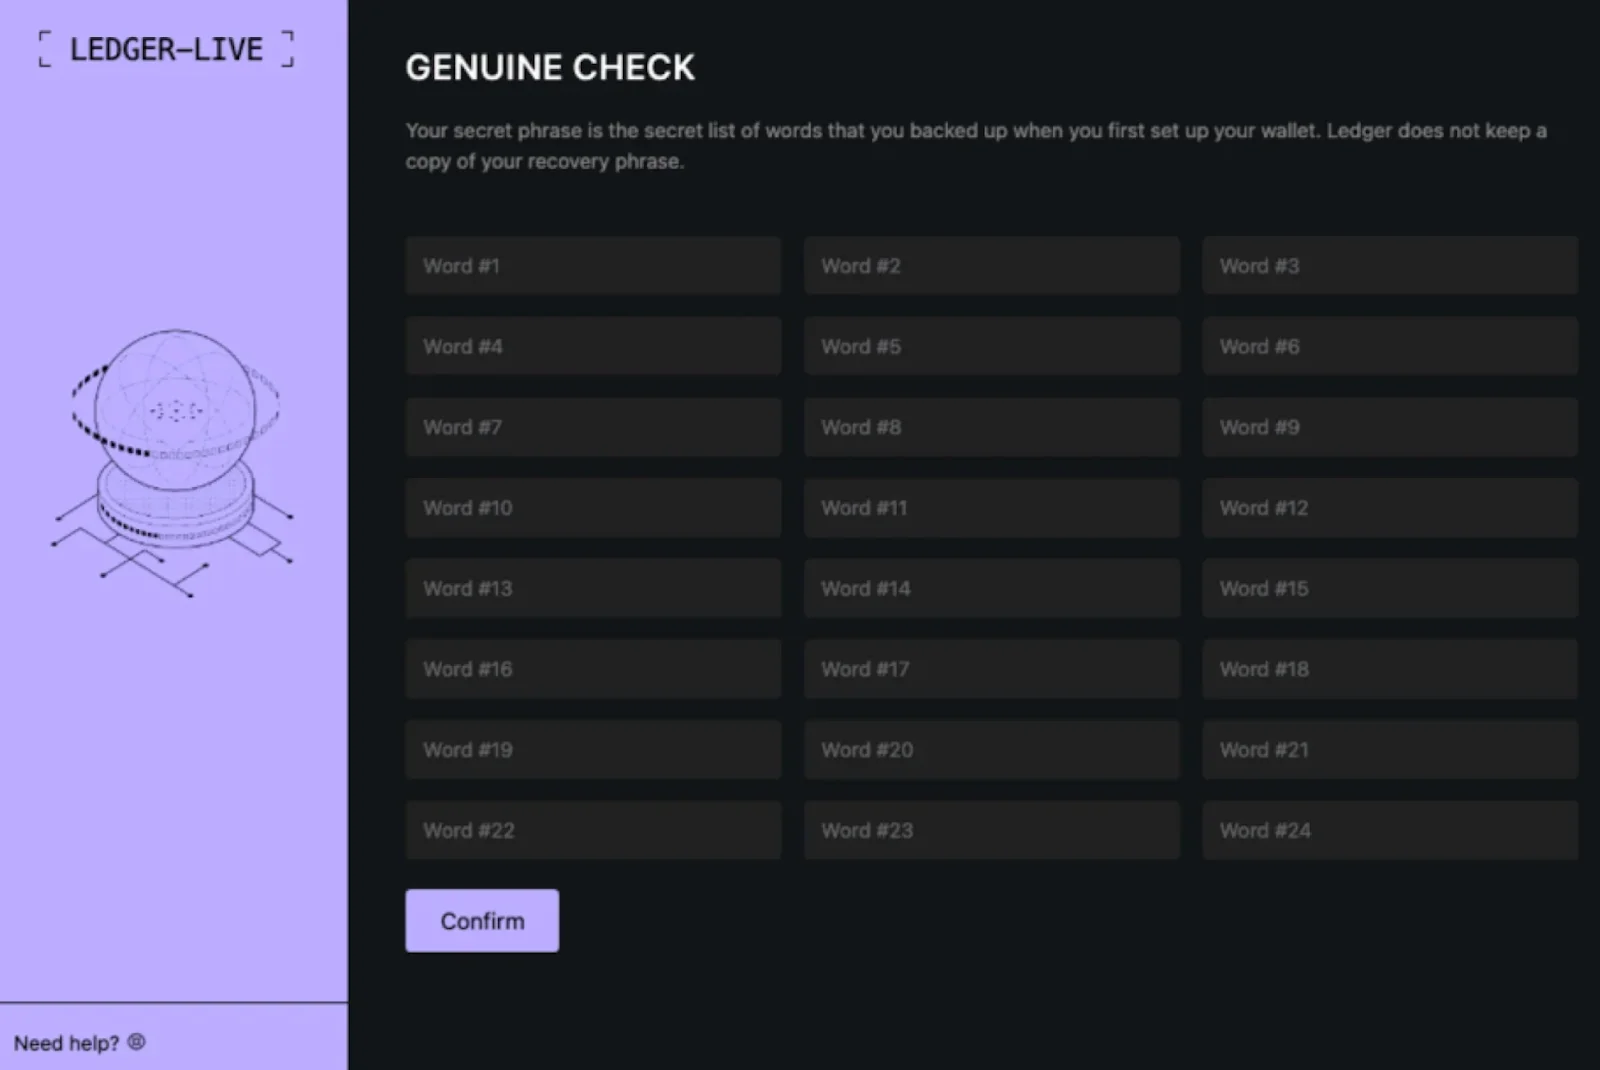Image resolution: width=1600 pixels, height=1070 pixels.
Task: Click the help icon next to Need help
Action: [x=136, y=1042]
